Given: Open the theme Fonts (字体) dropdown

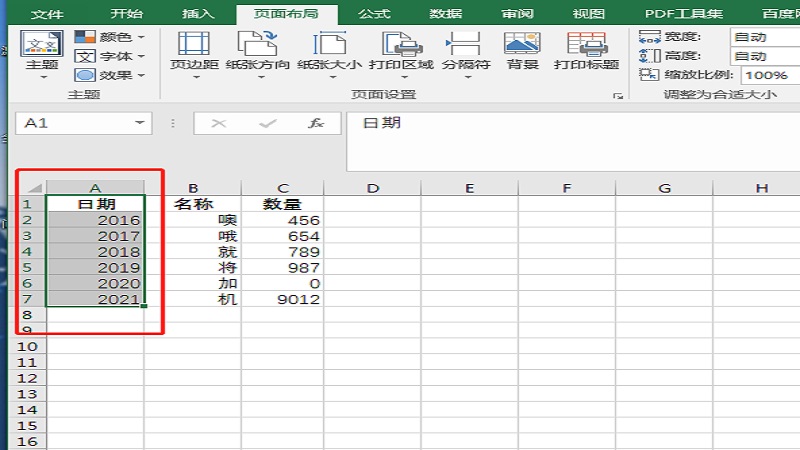Looking at the screenshot, I should tap(110, 56).
